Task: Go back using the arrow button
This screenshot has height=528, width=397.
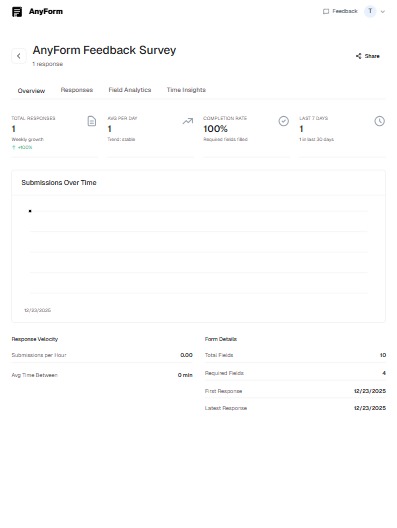Action: point(19,56)
